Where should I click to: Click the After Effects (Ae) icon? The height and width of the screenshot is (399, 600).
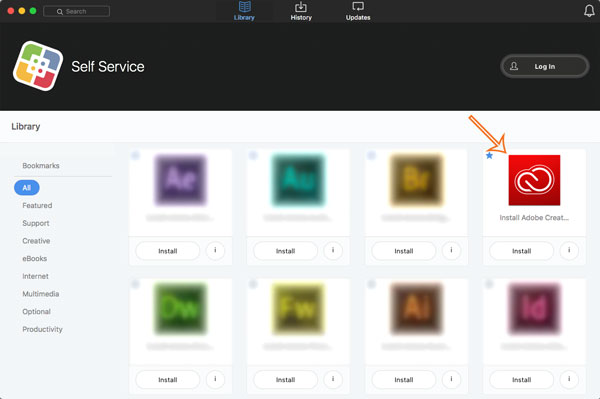pyautogui.click(x=181, y=180)
